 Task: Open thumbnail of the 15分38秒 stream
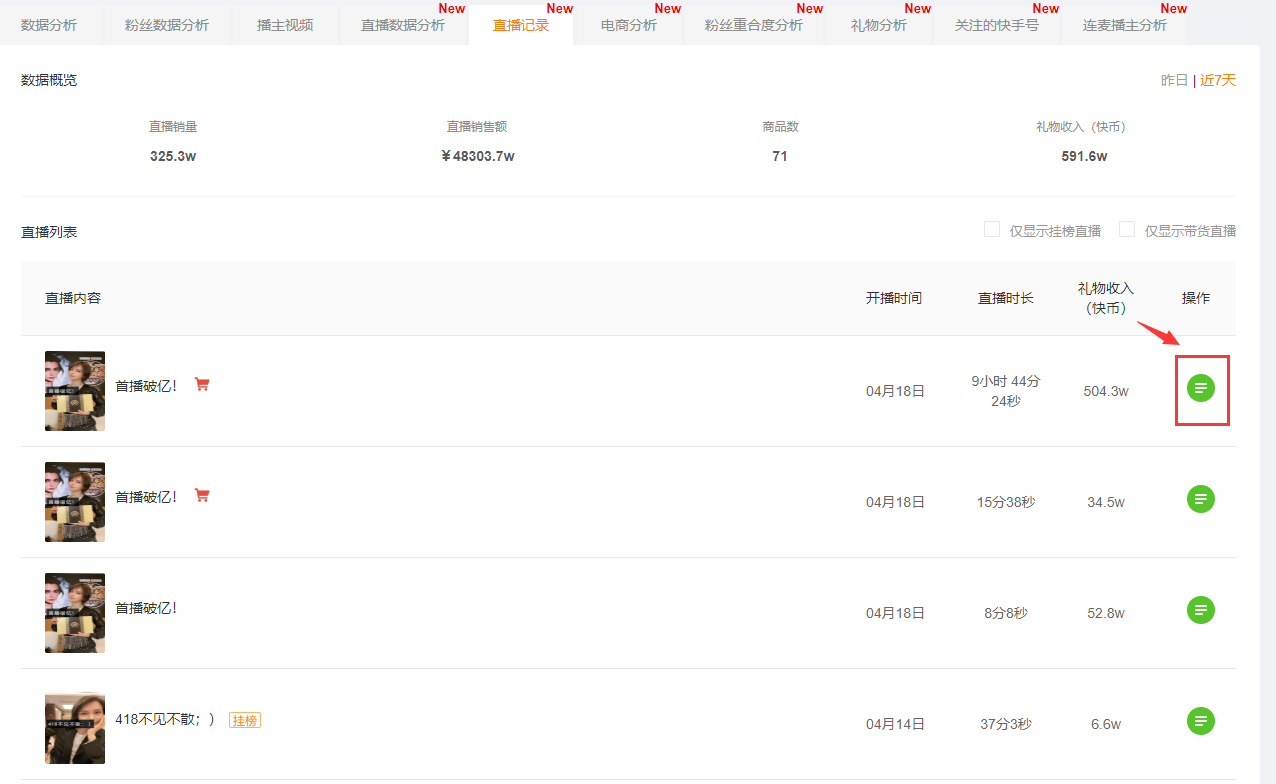[75, 502]
